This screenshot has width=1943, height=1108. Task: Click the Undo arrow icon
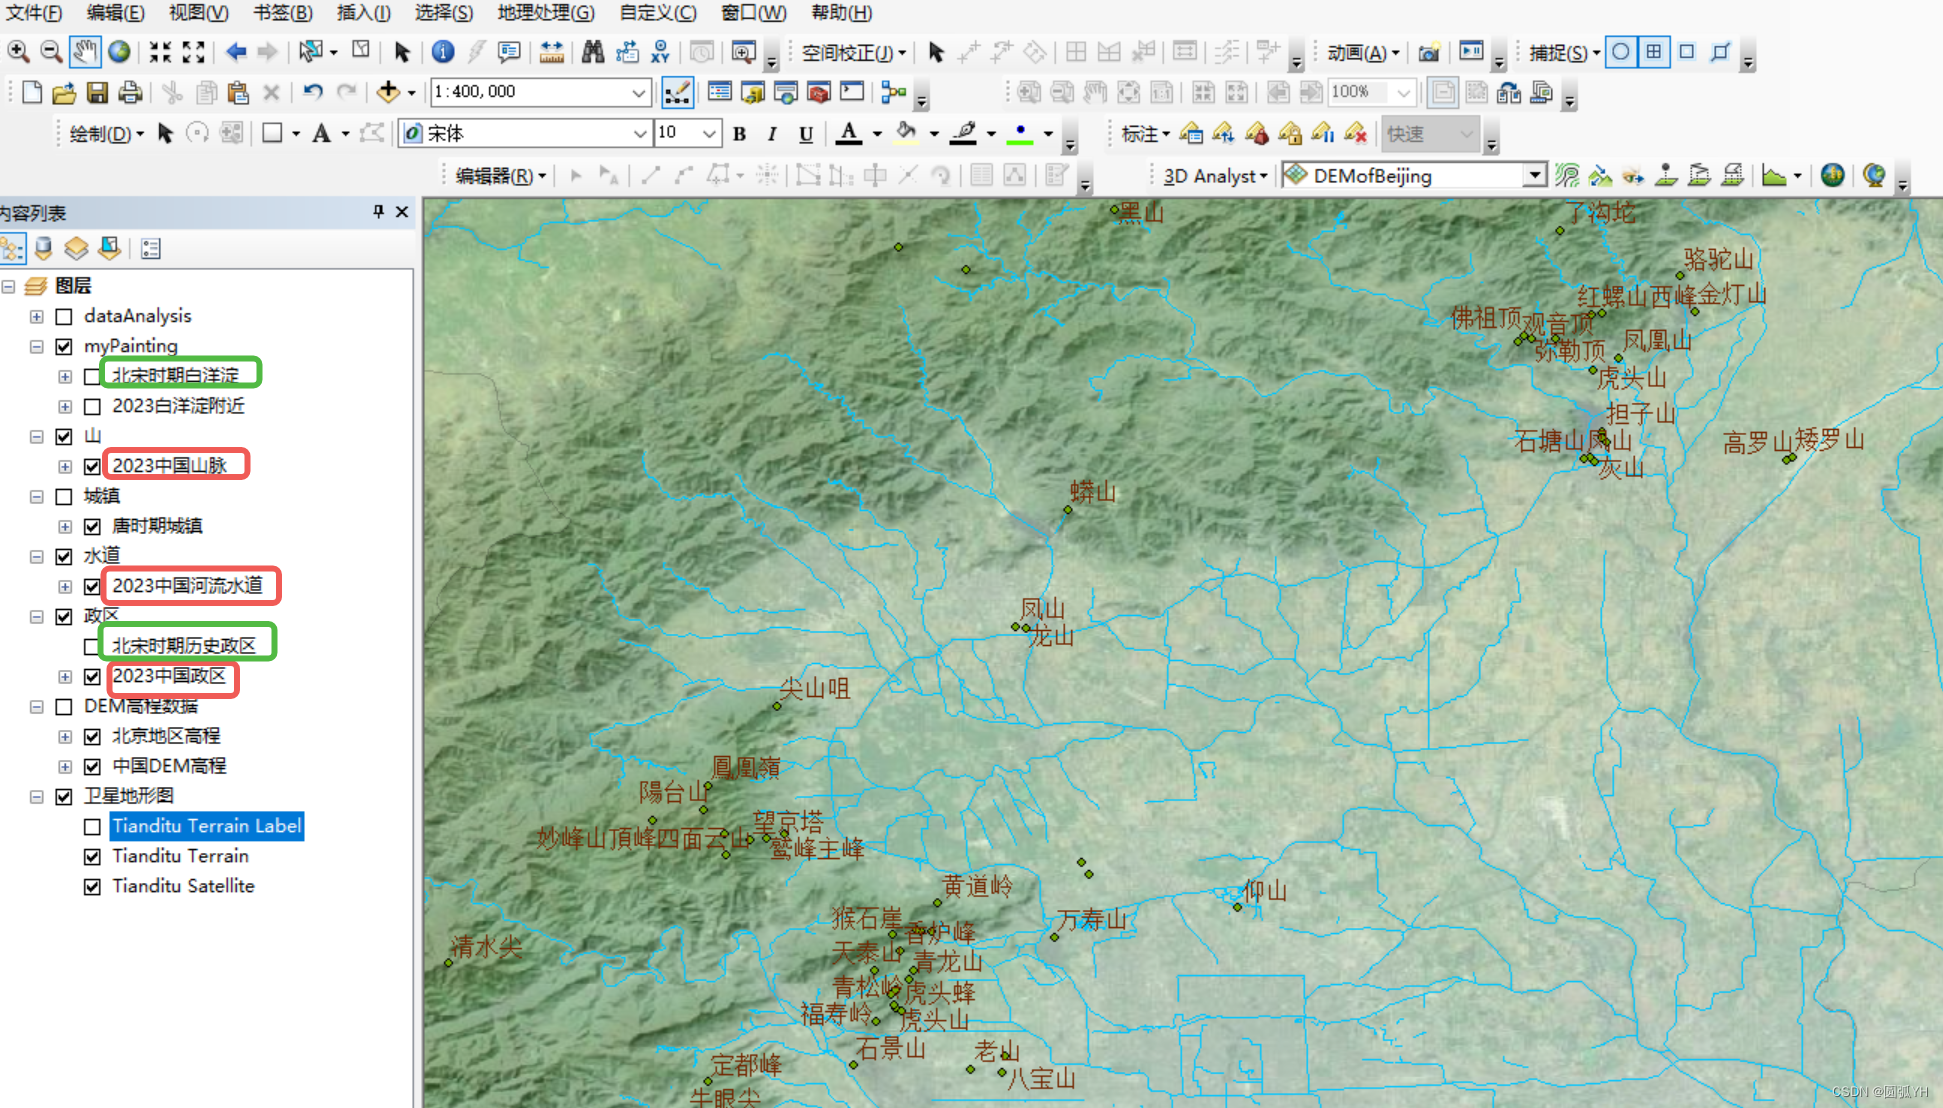[x=313, y=92]
